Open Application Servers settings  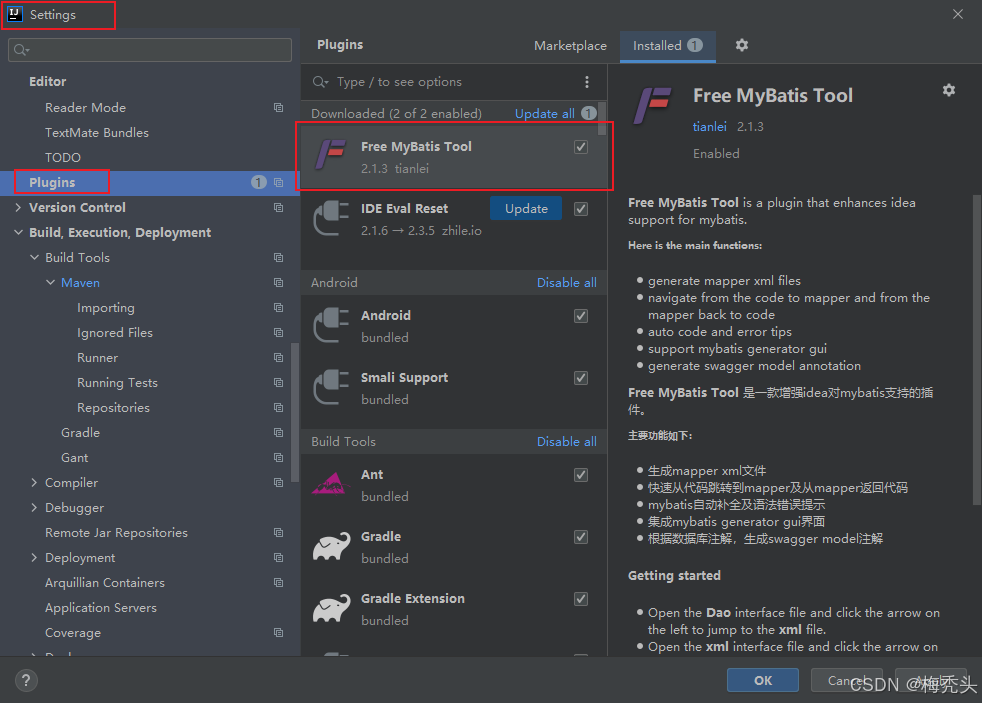pyautogui.click(x=101, y=608)
